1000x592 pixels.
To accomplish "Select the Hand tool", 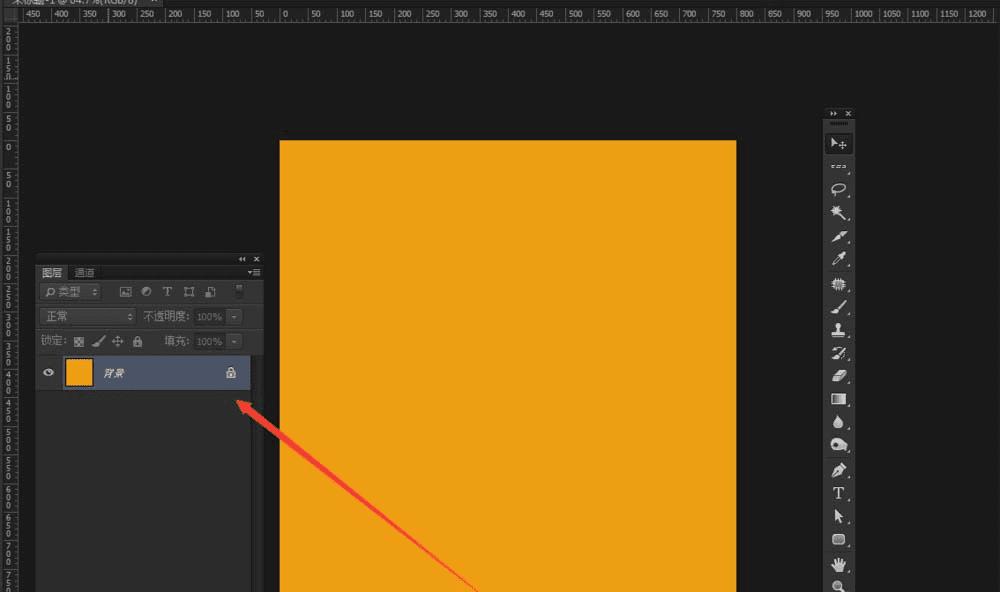I will pyautogui.click(x=838, y=564).
